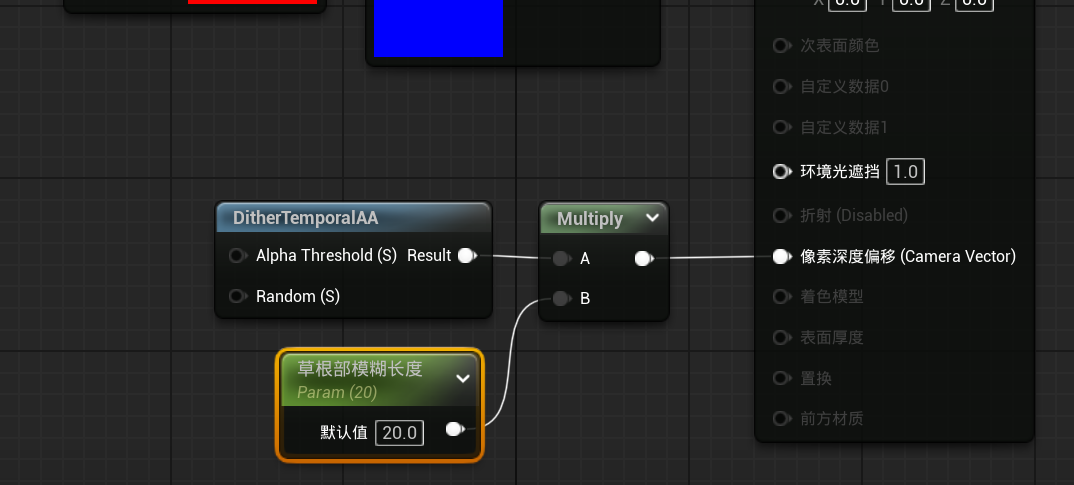Click the 像素深度偏移 (Camera Vector) input pin
The width and height of the screenshot is (1074, 485).
coord(781,257)
